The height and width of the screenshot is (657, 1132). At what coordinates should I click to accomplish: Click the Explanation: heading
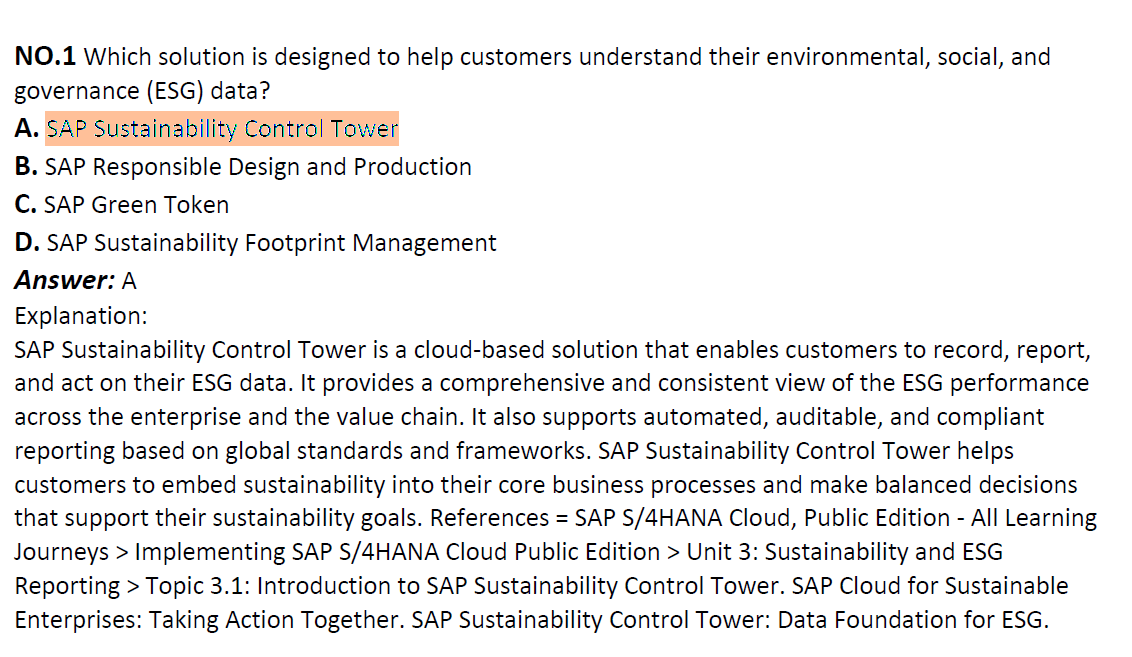[81, 316]
